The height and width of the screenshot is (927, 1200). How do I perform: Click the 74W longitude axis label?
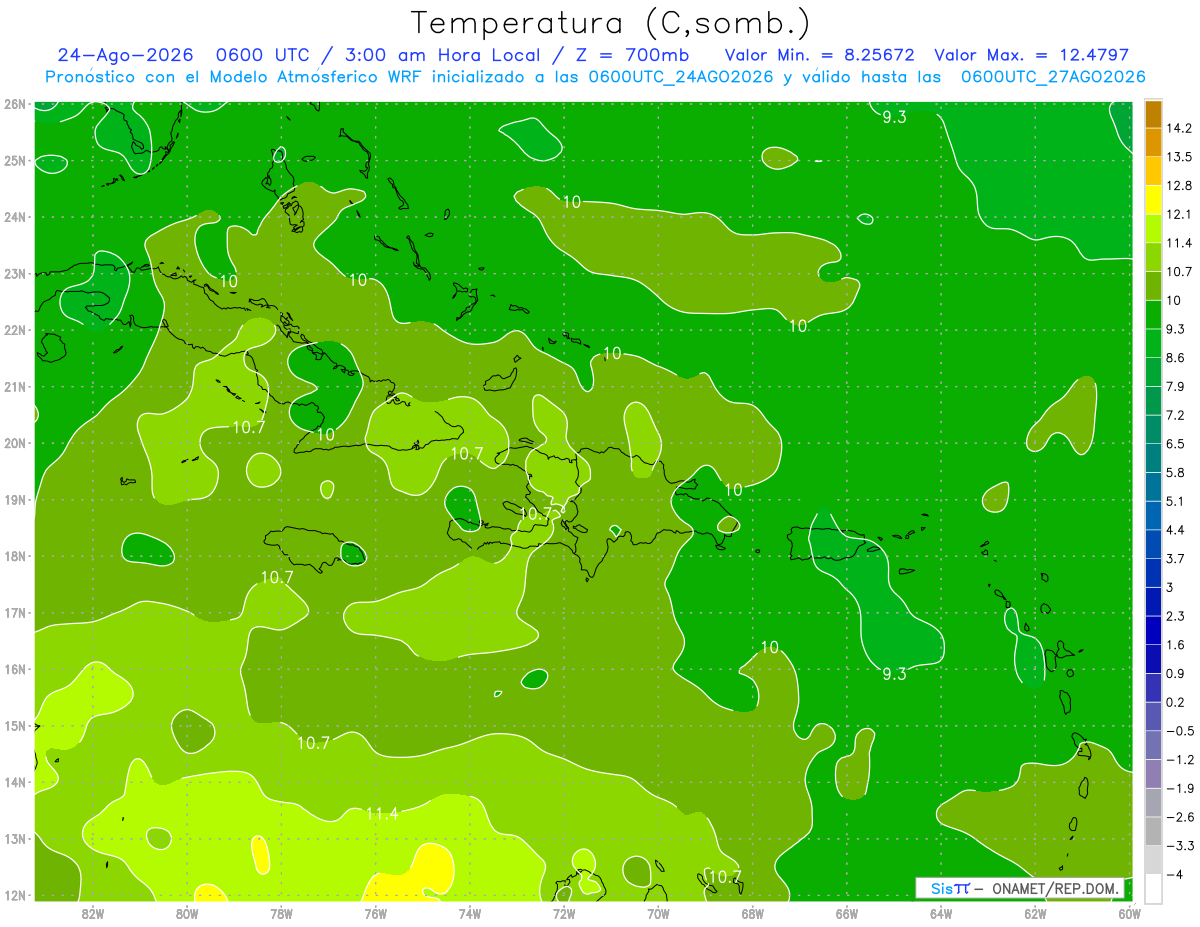tap(470, 913)
